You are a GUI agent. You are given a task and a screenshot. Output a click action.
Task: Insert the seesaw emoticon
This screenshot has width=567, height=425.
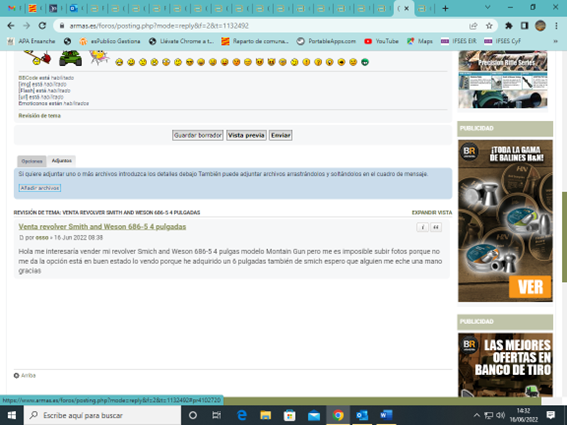tap(37, 58)
